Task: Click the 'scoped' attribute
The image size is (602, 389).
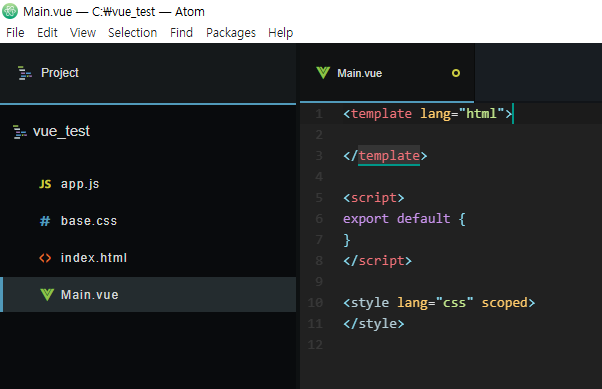Action: tap(504, 303)
